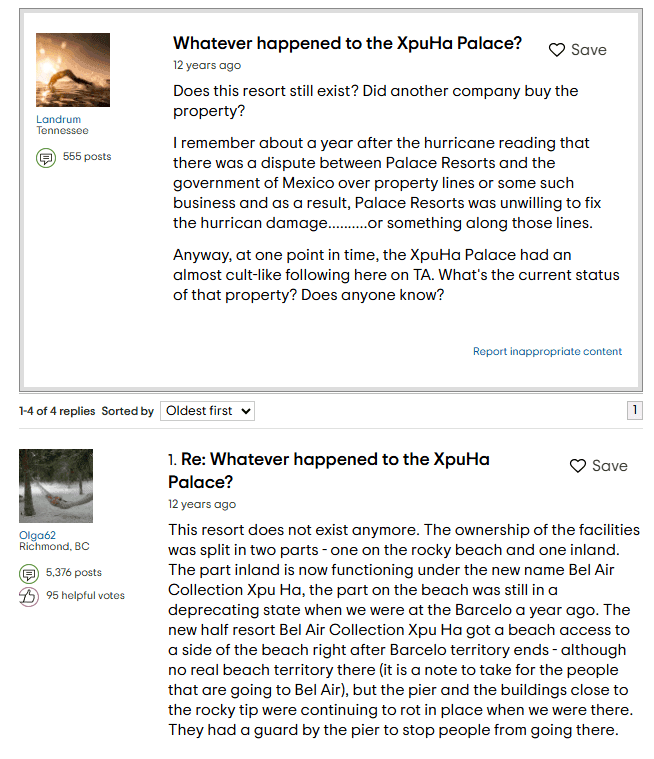This screenshot has width=654, height=759.
Task: Click the 5,376 posts count
Action: click(x=74, y=573)
